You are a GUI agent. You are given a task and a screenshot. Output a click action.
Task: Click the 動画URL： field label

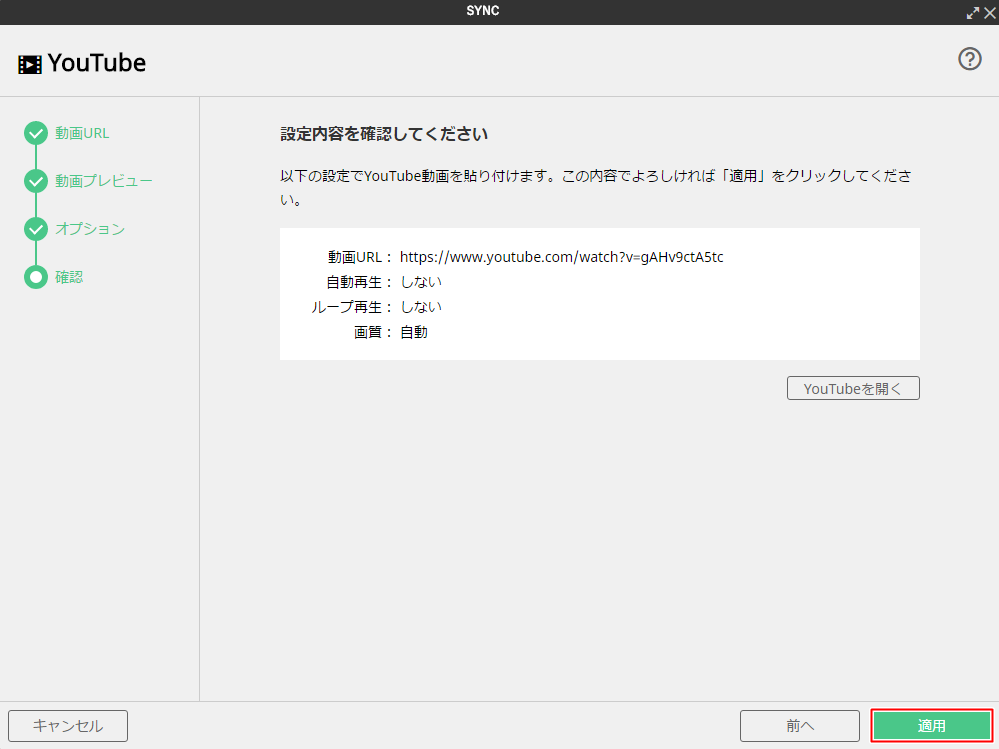[x=360, y=257]
